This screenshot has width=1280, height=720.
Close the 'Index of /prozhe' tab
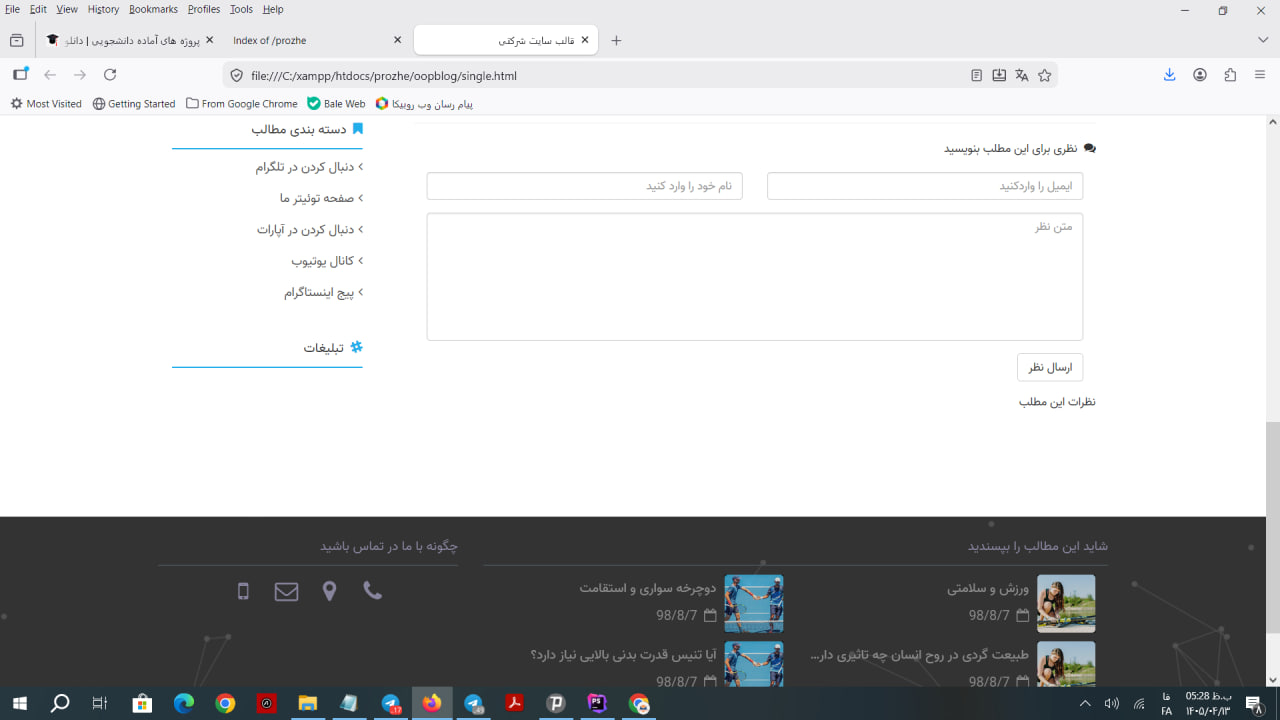(397, 40)
